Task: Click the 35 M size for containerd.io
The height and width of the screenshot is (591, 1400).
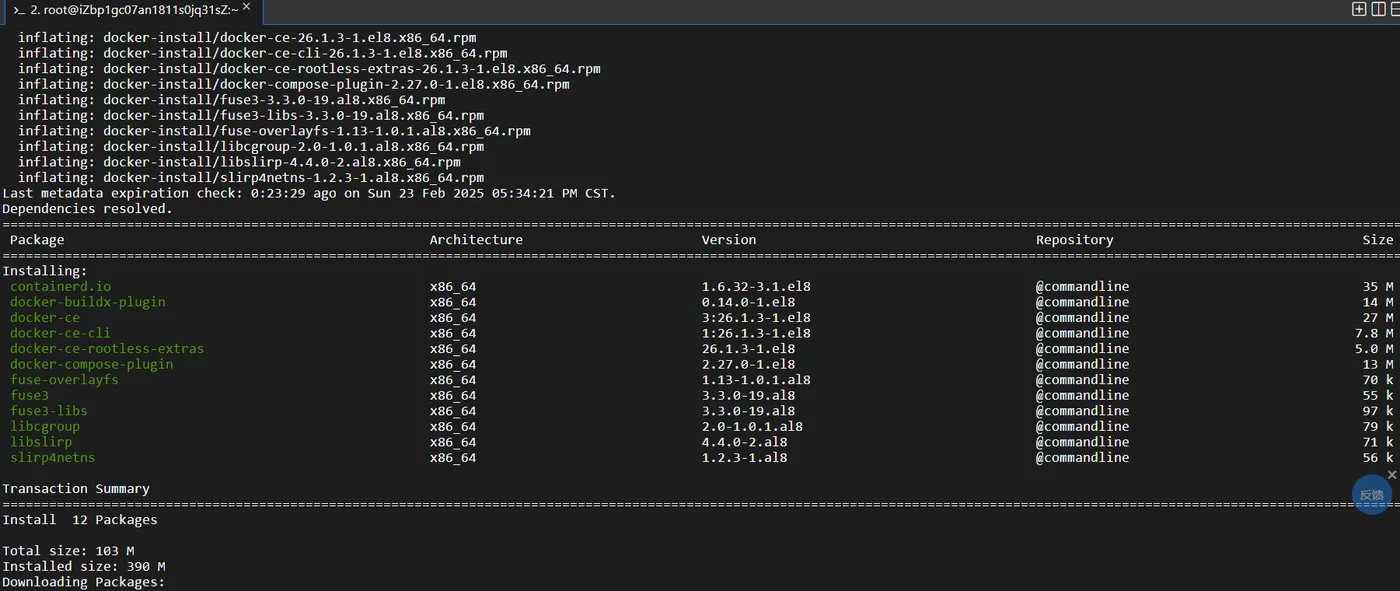Action: click(1378, 286)
